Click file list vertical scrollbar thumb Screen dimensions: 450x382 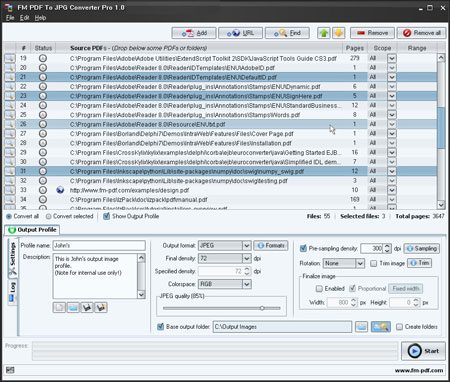441,128
